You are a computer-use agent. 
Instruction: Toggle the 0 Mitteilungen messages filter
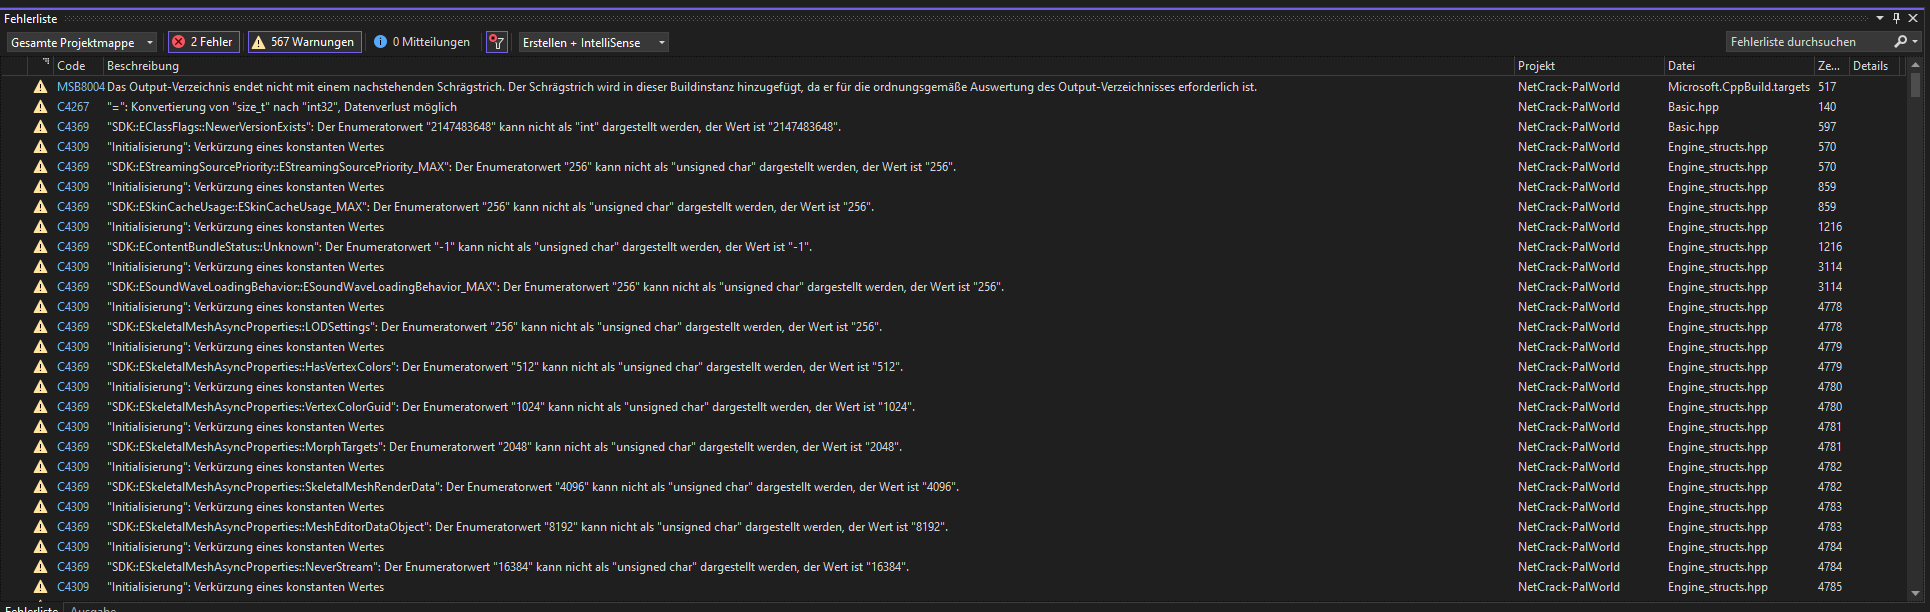[421, 42]
